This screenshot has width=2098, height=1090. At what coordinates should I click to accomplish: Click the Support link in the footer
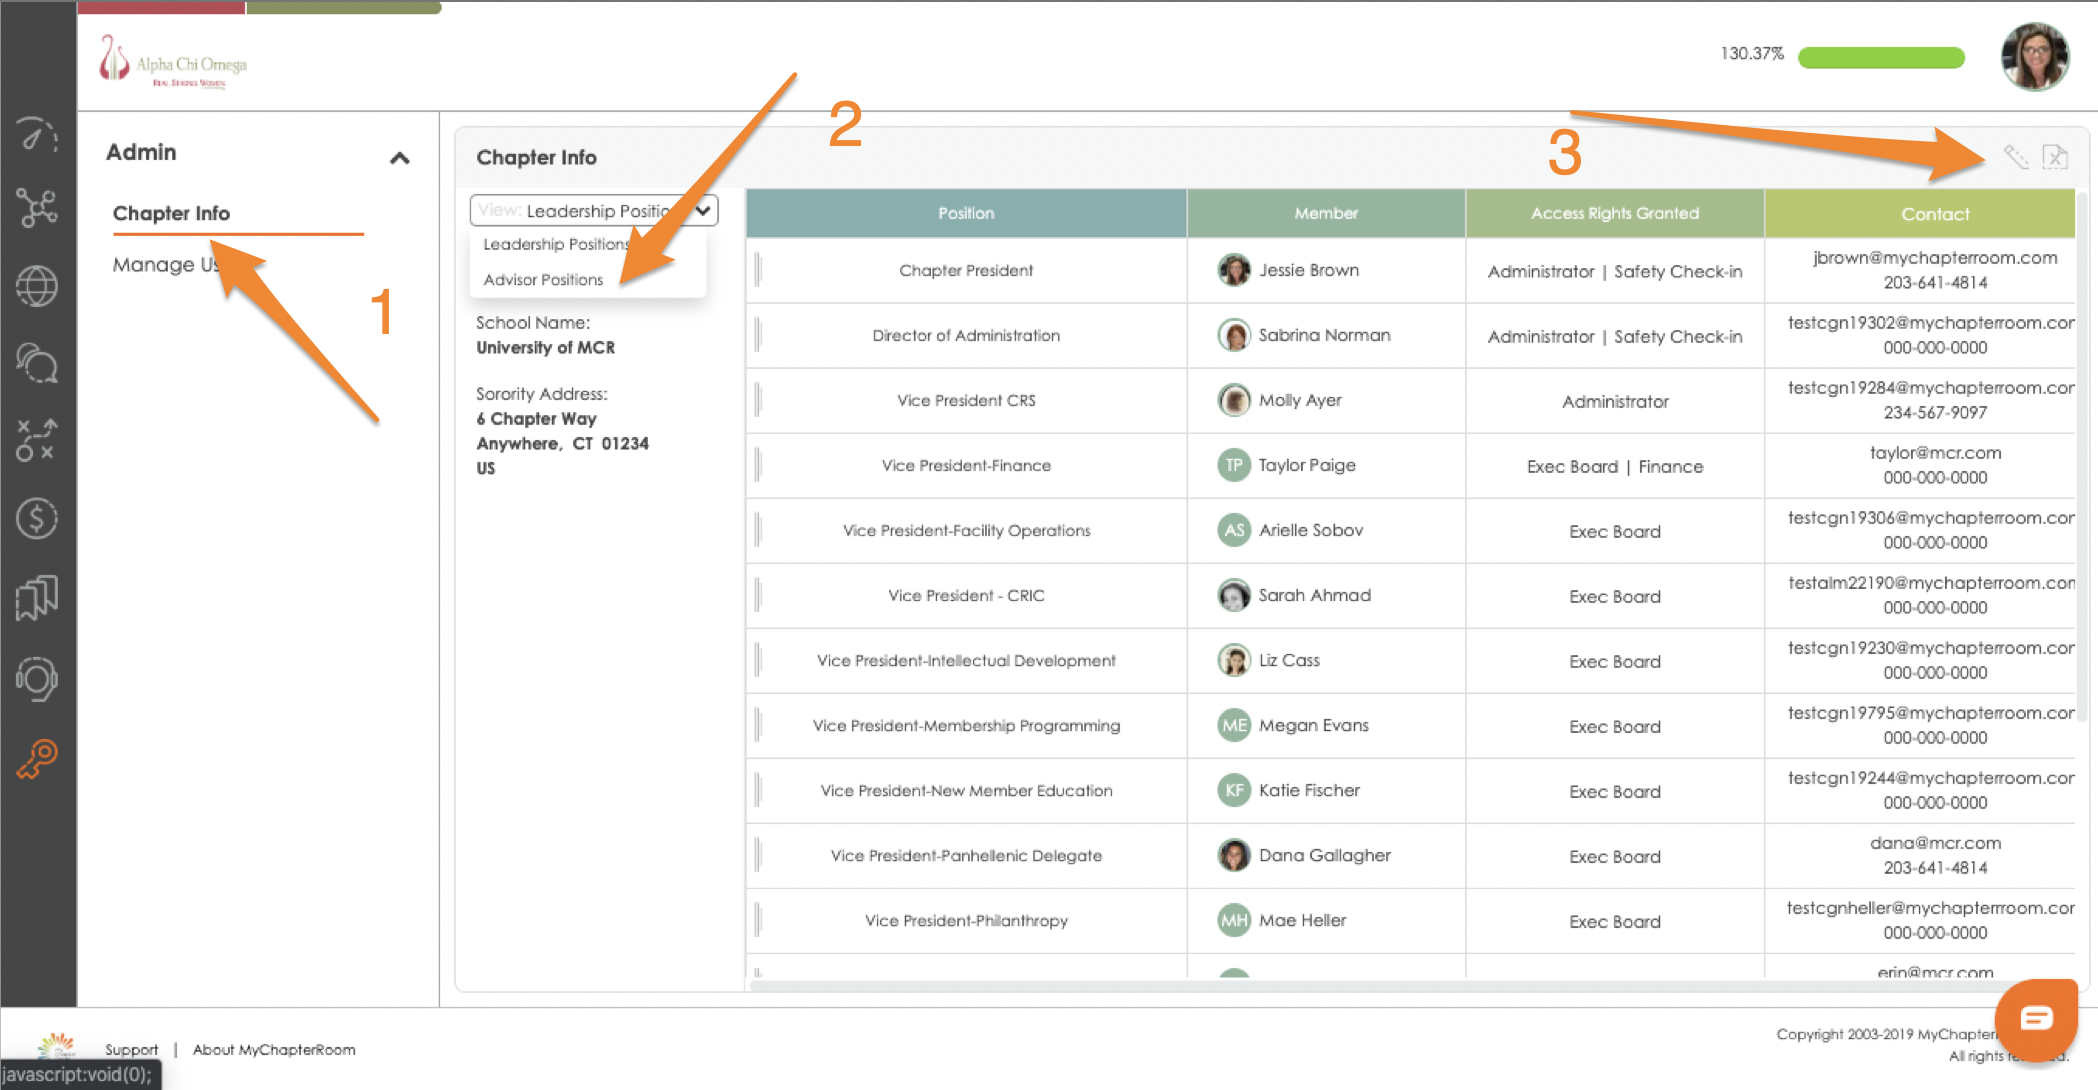pyautogui.click(x=131, y=1049)
